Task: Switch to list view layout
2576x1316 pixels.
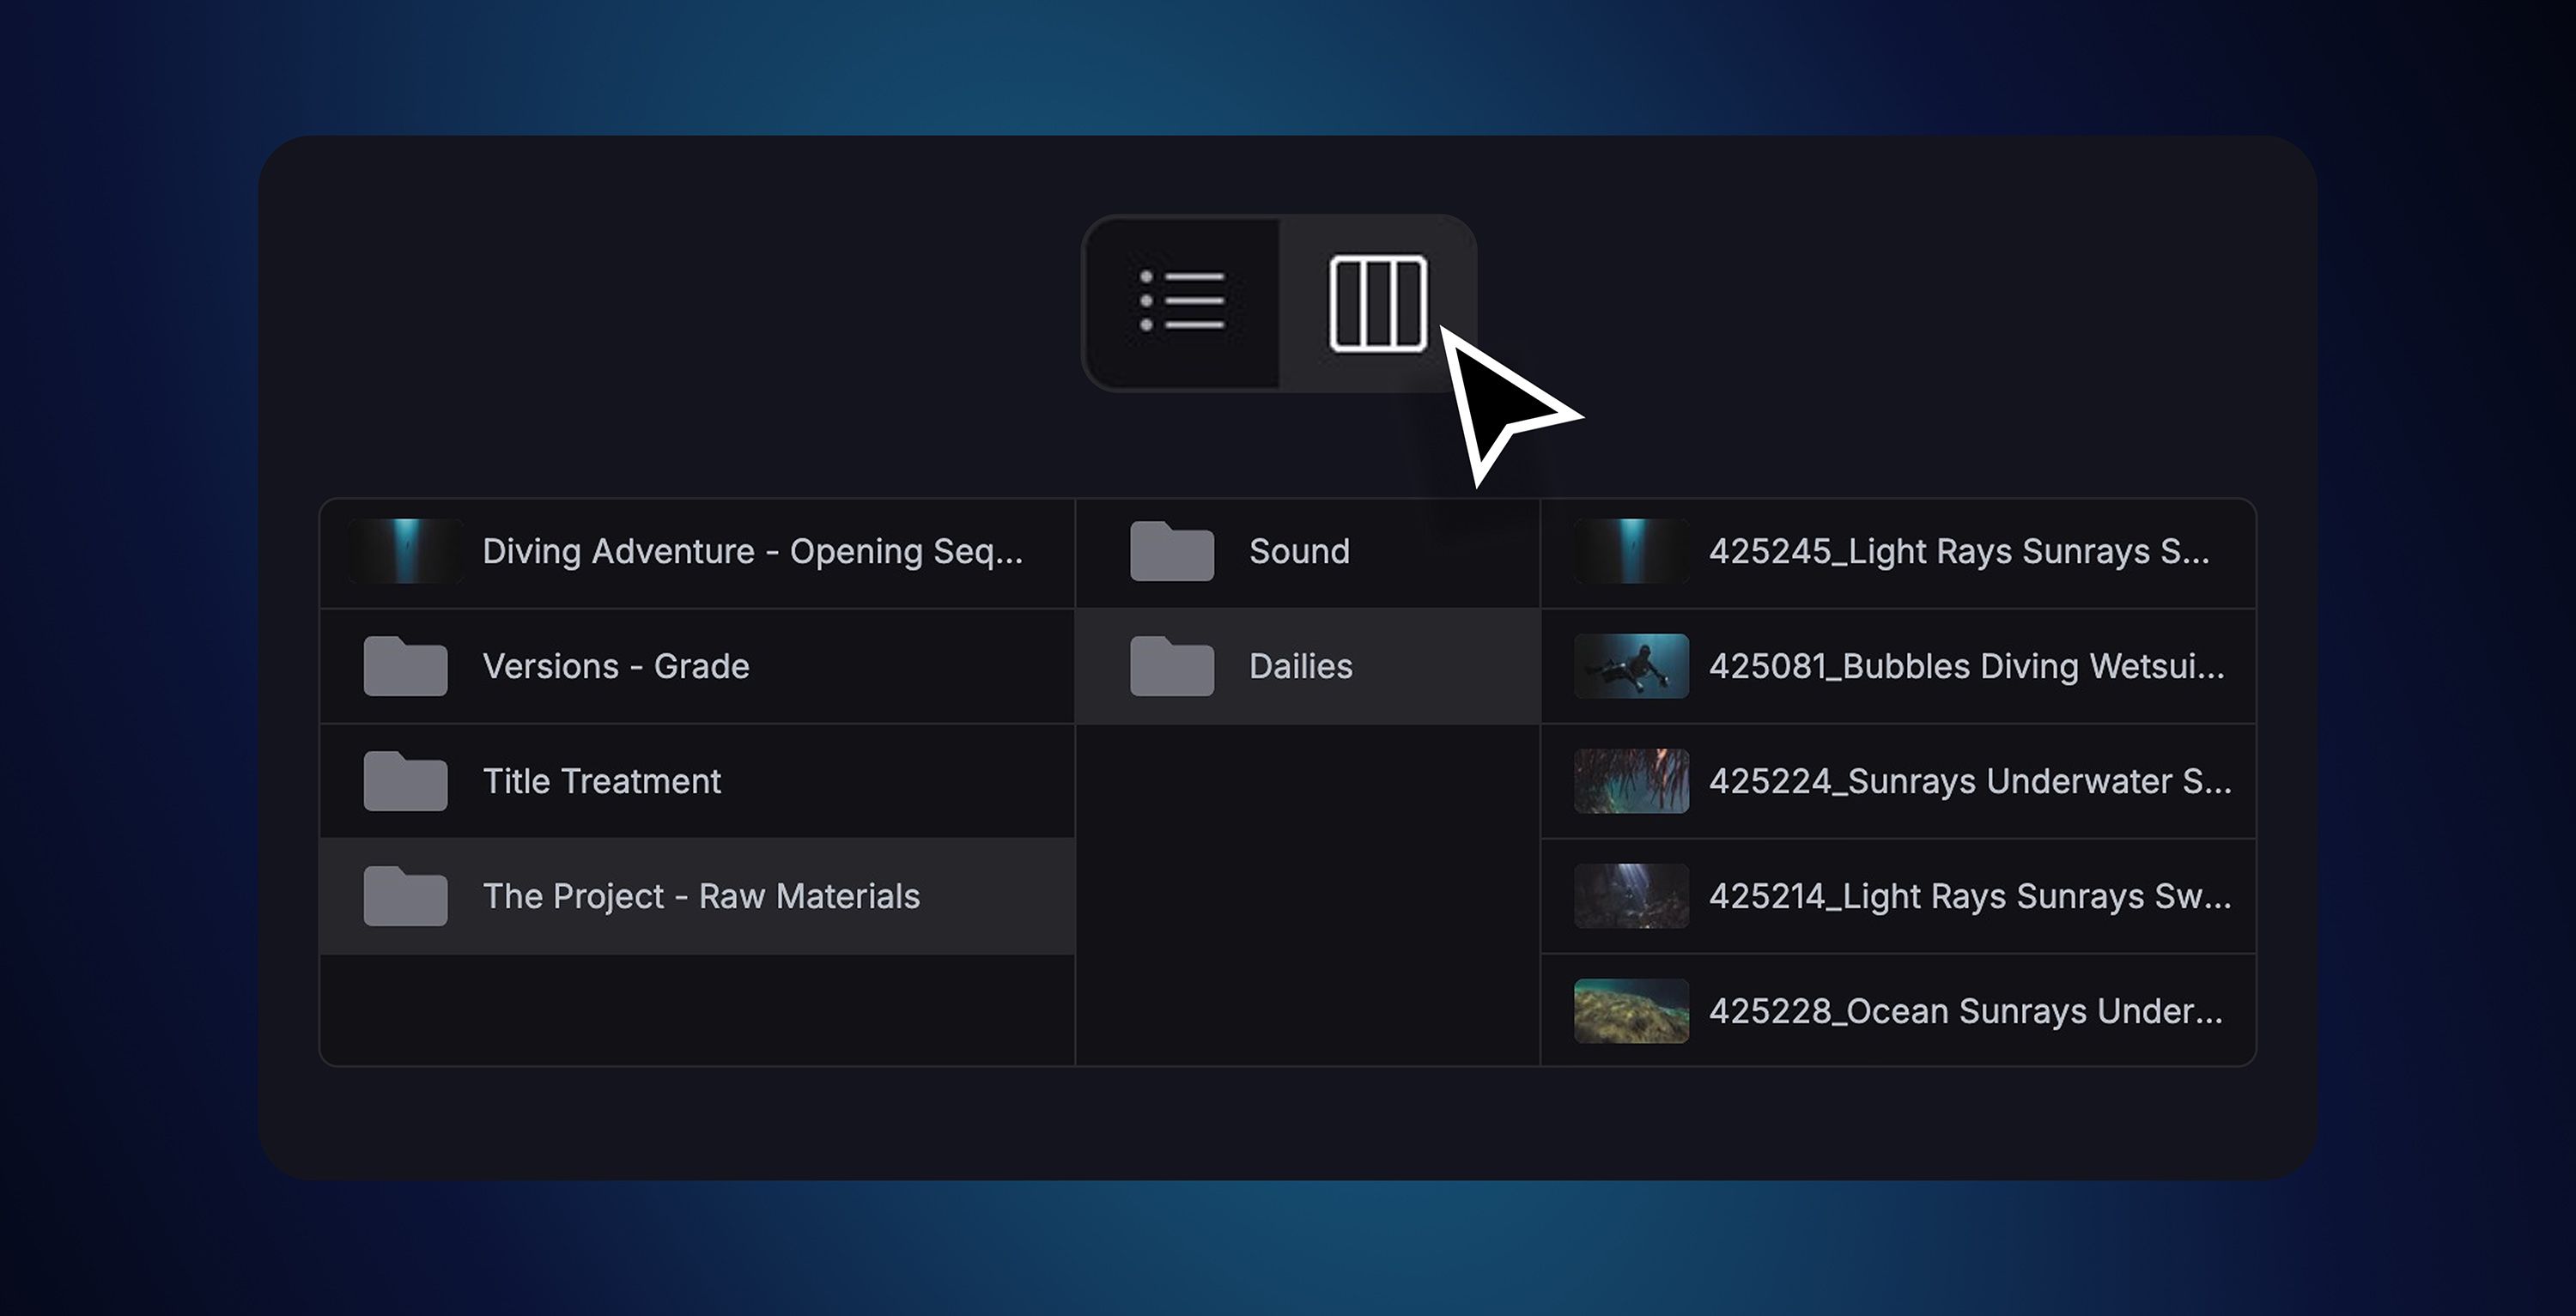Action: 1182,302
